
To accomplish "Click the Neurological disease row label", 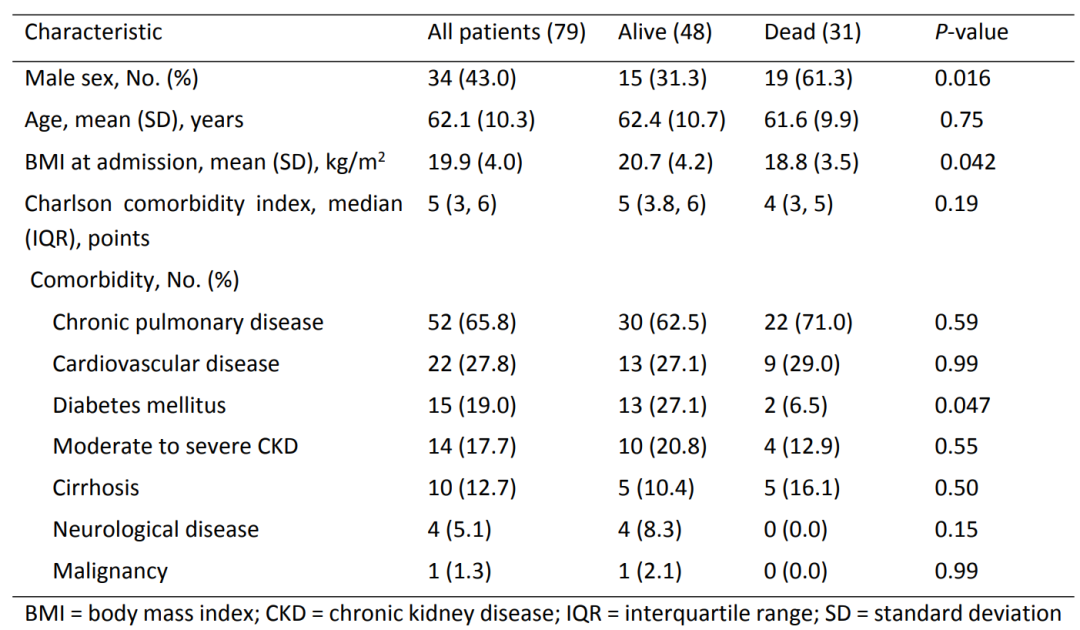I will click(x=156, y=530).
